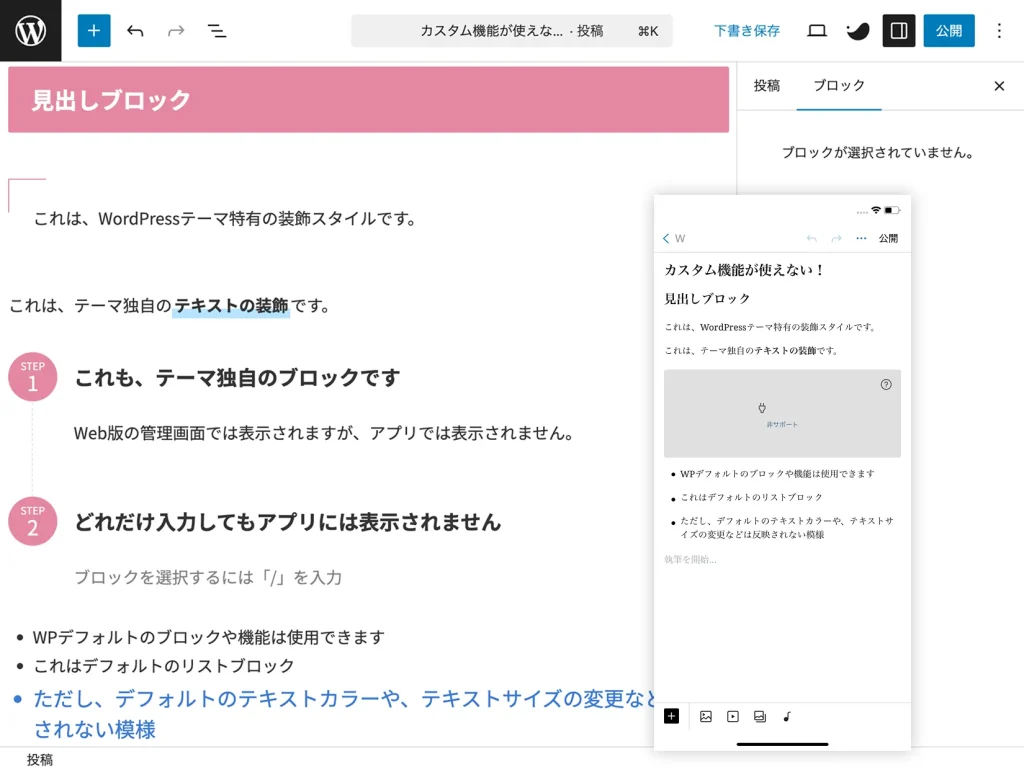The image size is (1024, 772).
Task: Click list item これはデフォルトのリストブロック
Action: 163,666
